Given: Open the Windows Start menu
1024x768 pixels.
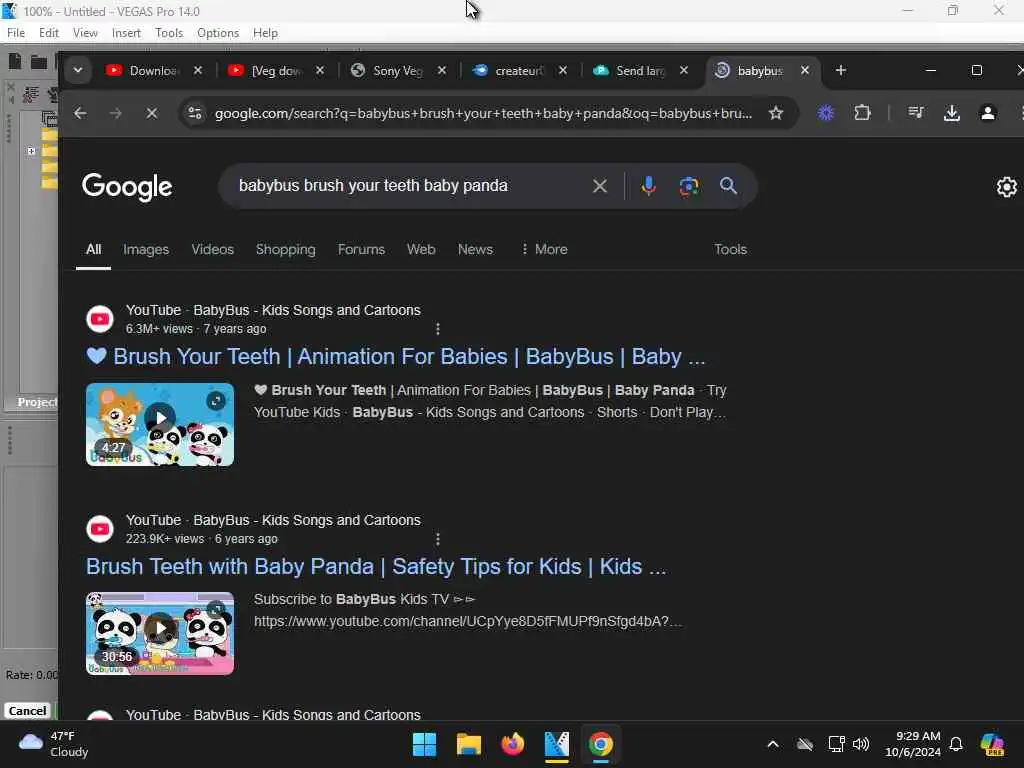Looking at the screenshot, I should click(424, 744).
